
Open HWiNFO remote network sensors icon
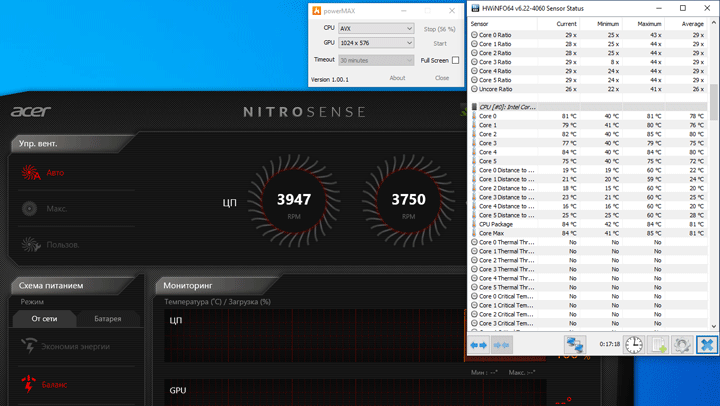574,345
